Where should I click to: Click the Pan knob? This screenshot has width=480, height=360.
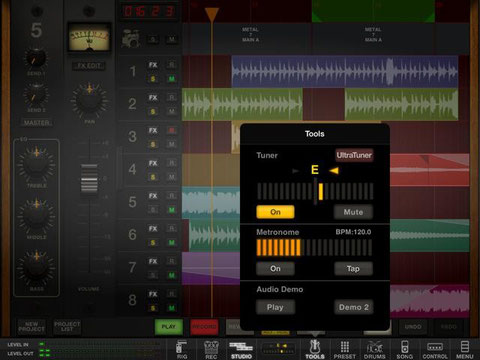pyautogui.click(x=89, y=101)
